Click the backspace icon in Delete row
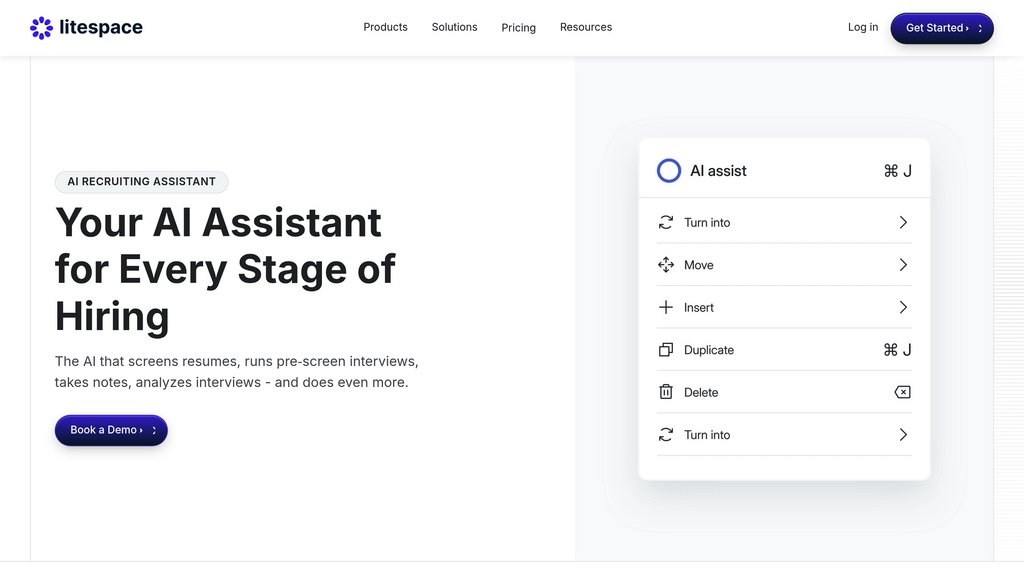 [x=902, y=392]
